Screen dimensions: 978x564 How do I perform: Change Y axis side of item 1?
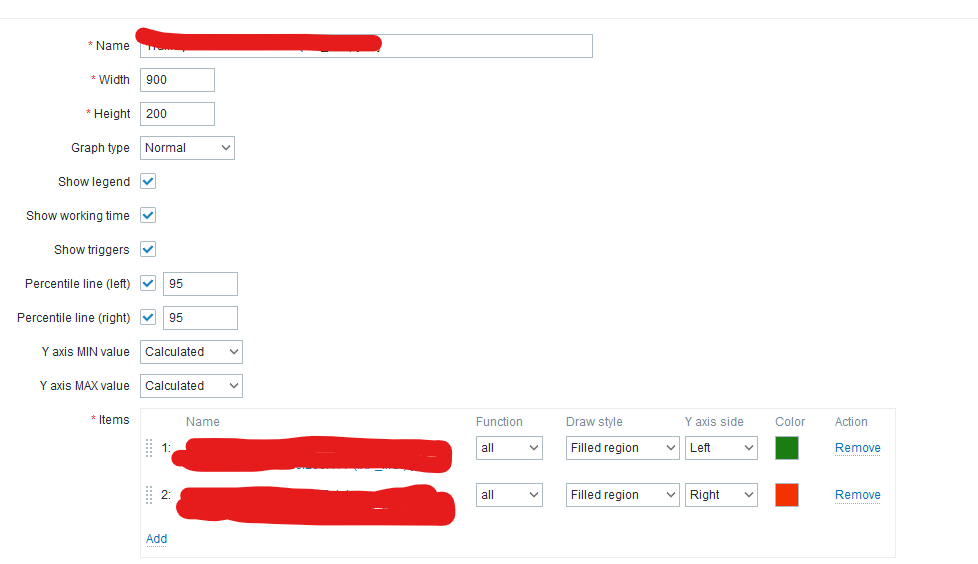coord(721,448)
